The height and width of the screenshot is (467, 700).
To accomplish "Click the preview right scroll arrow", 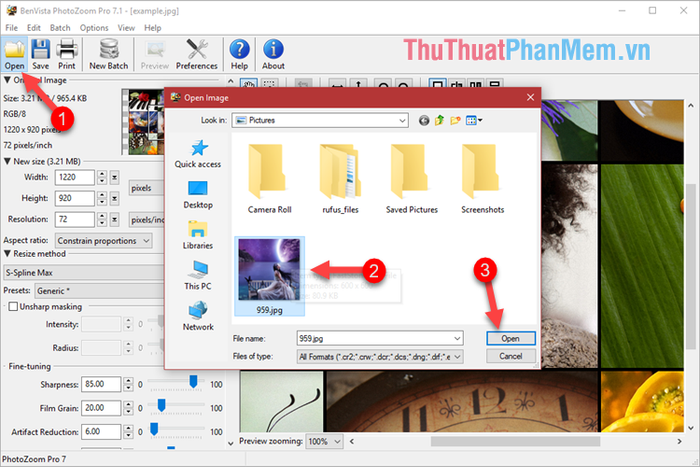I will (x=679, y=441).
